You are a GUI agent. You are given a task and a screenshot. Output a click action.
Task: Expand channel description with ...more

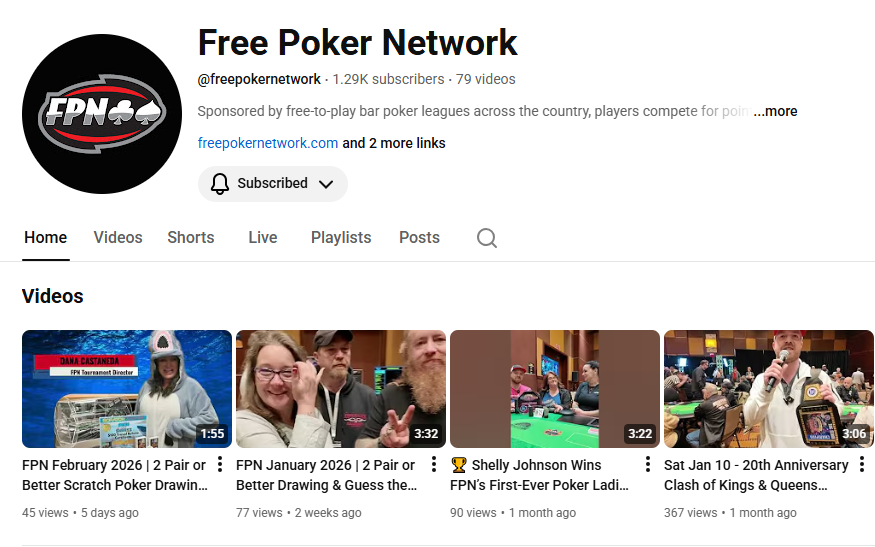[x=776, y=111]
